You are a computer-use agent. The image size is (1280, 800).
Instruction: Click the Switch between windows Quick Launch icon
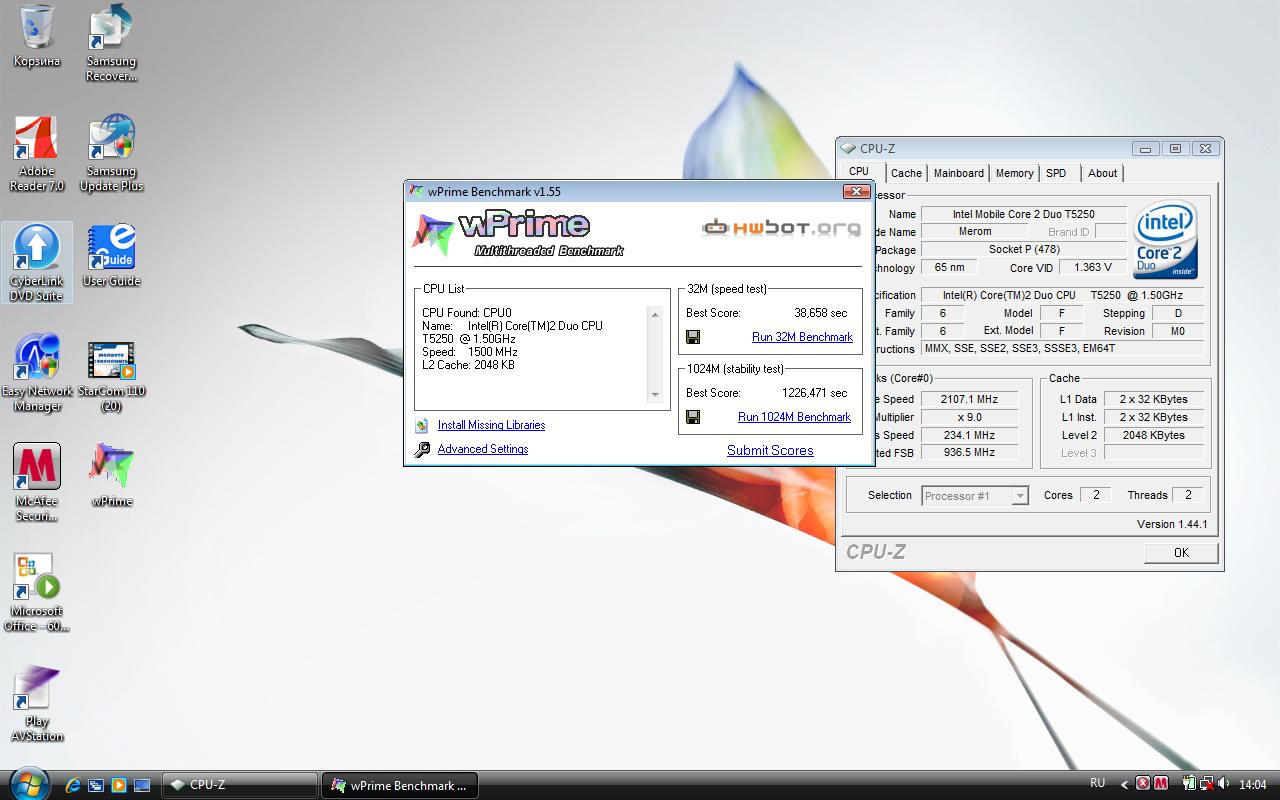point(96,785)
